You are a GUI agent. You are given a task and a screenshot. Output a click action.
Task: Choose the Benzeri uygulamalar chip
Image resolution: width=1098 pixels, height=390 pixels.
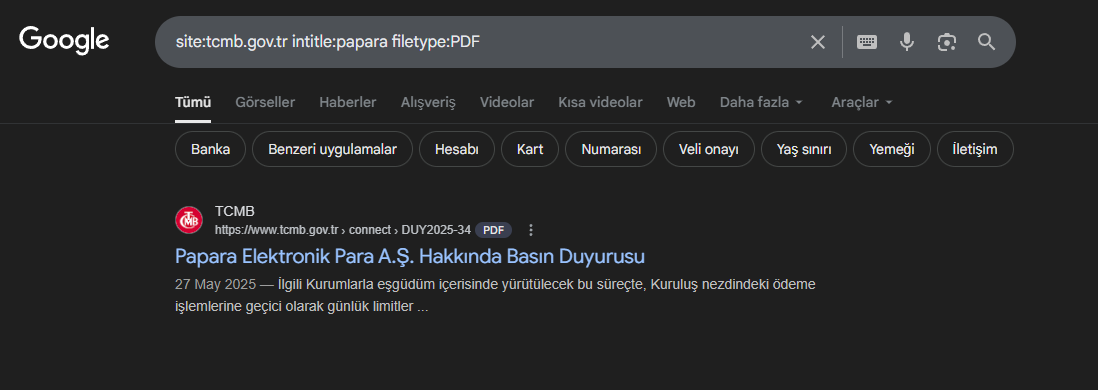point(333,149)
